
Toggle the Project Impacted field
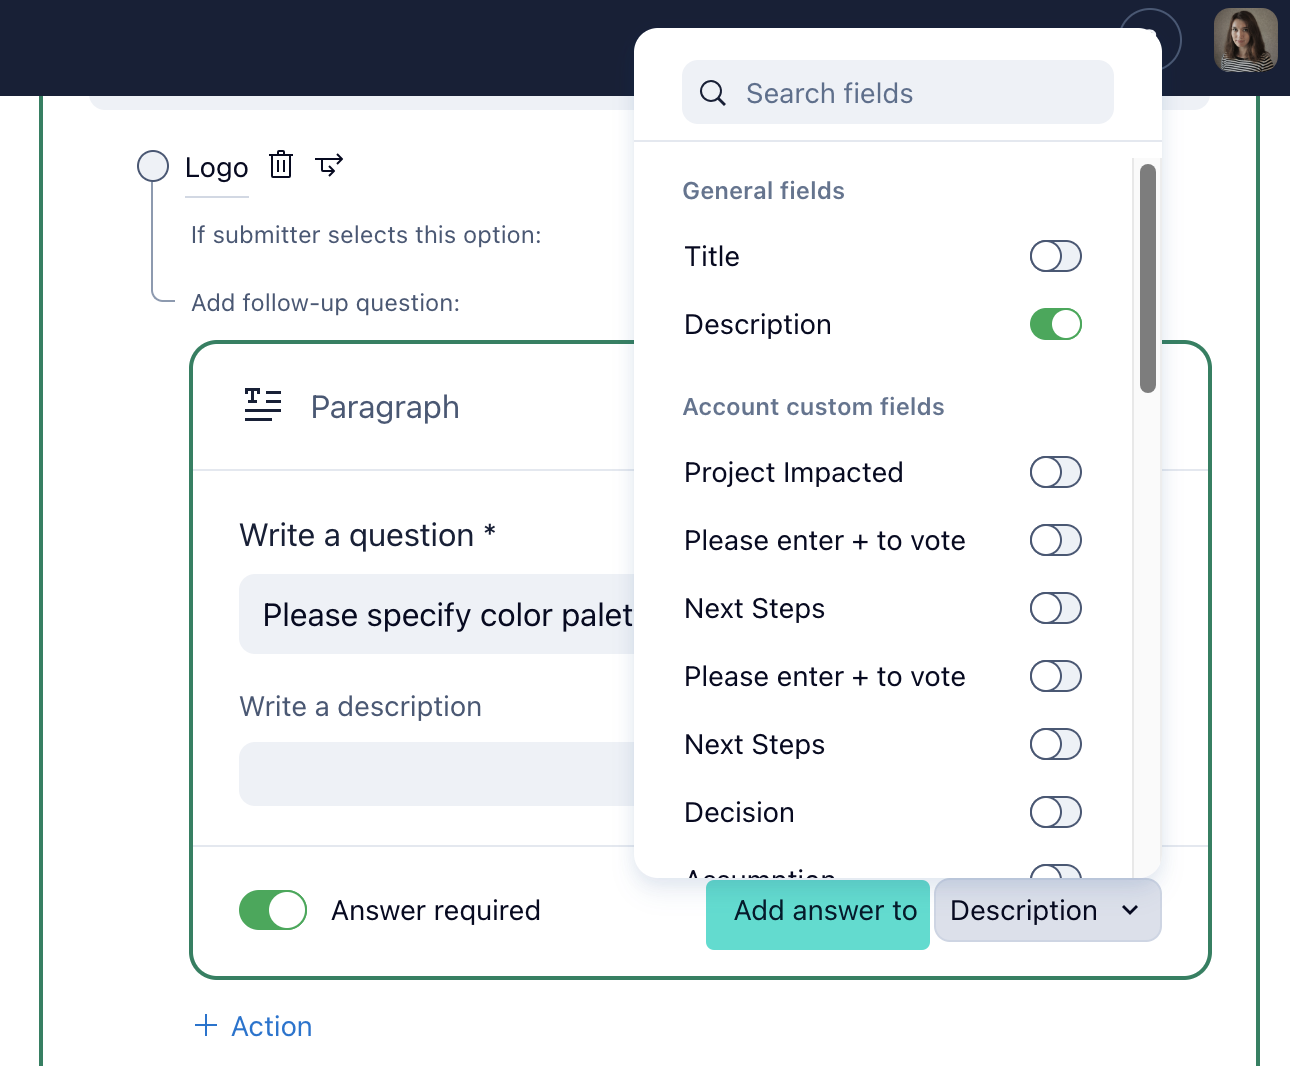(x=1055, y=472)
